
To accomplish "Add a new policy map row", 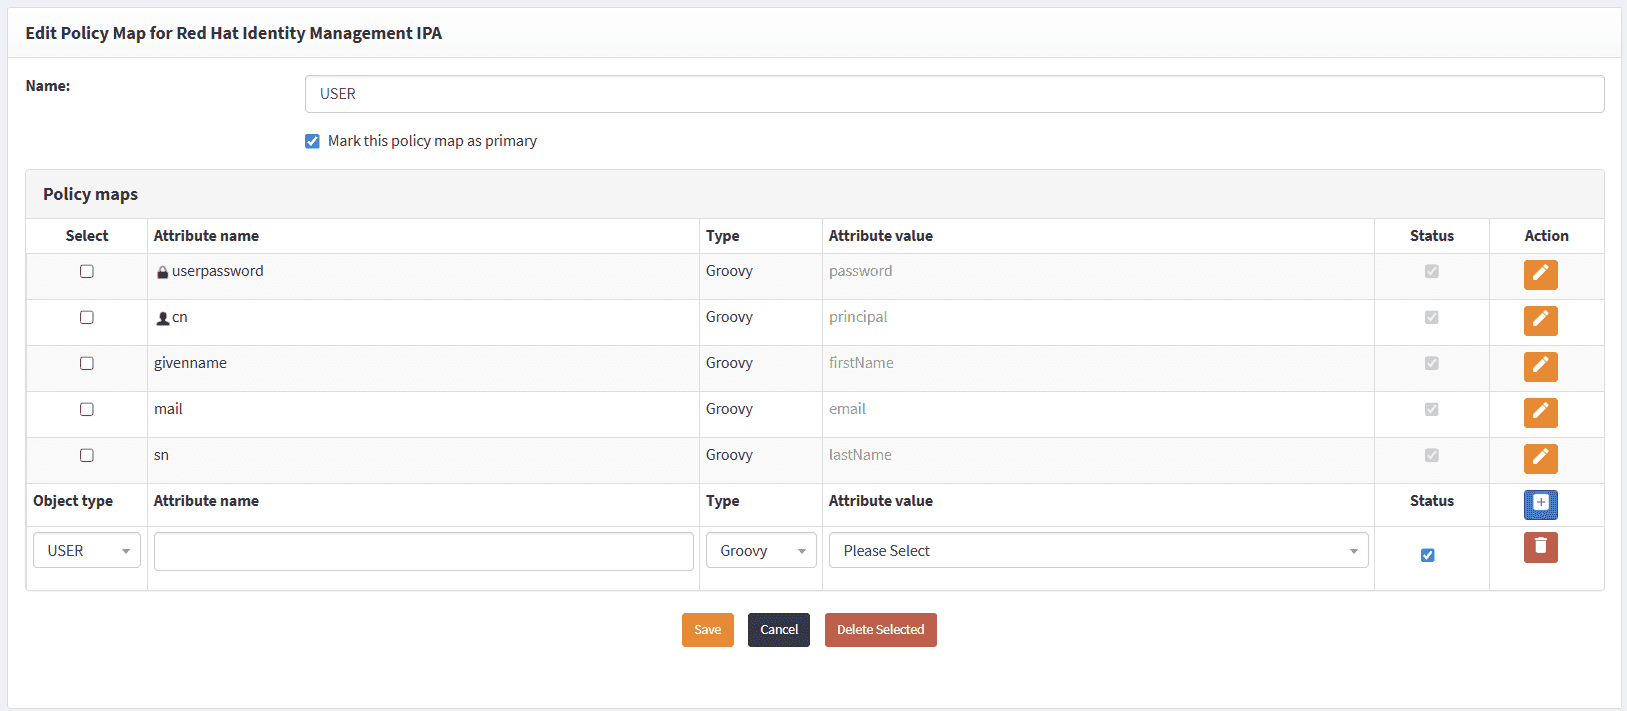I will pyautogui.click(x=1540, y=504).
